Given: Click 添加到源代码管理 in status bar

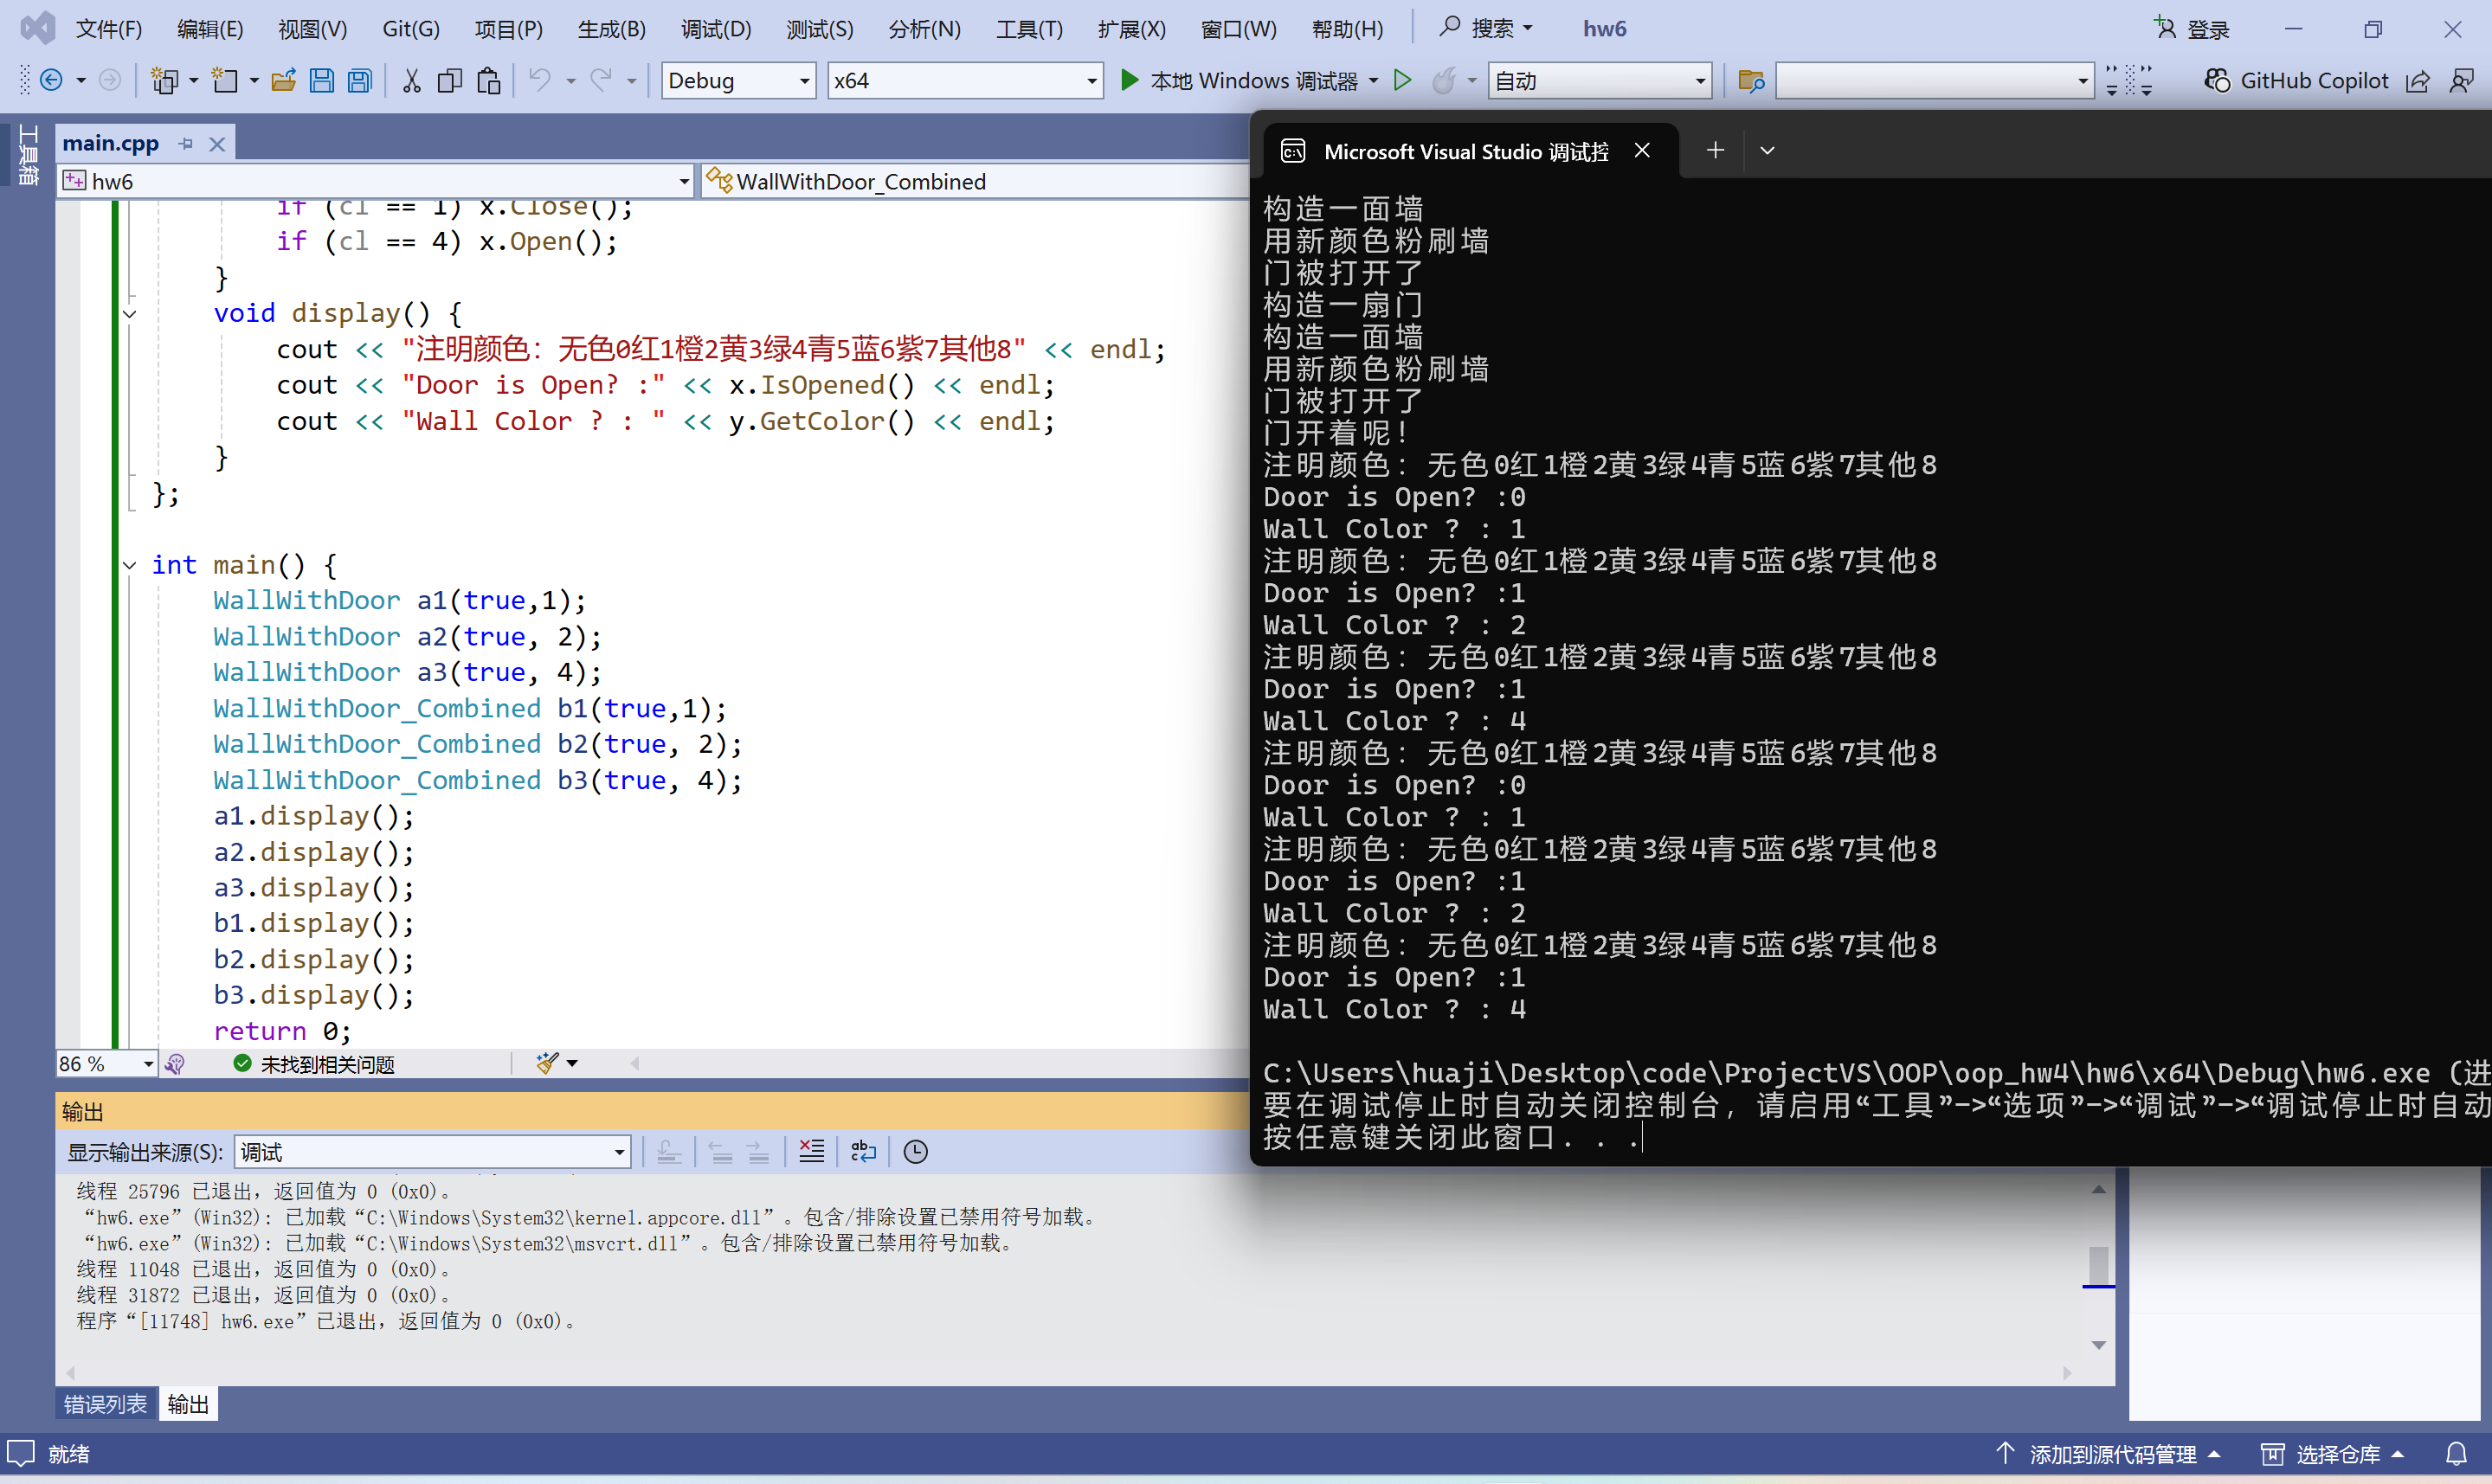Looking at the screenshot, I should [2111, 1454].
